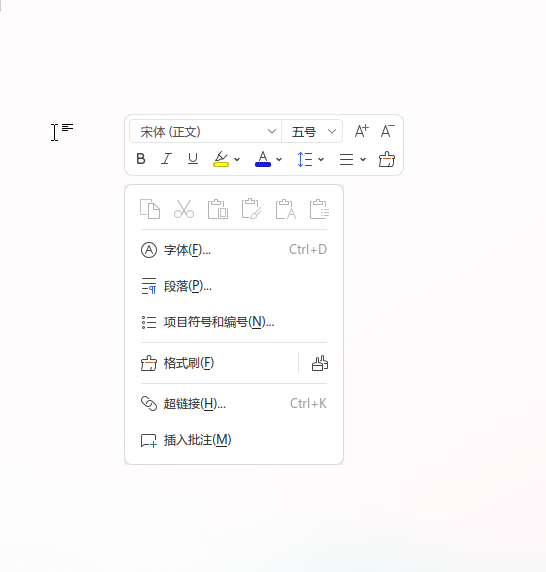546x572 pixels.
Task: Expand the highlight color dropdown arrow
Action: pos(237,159)
